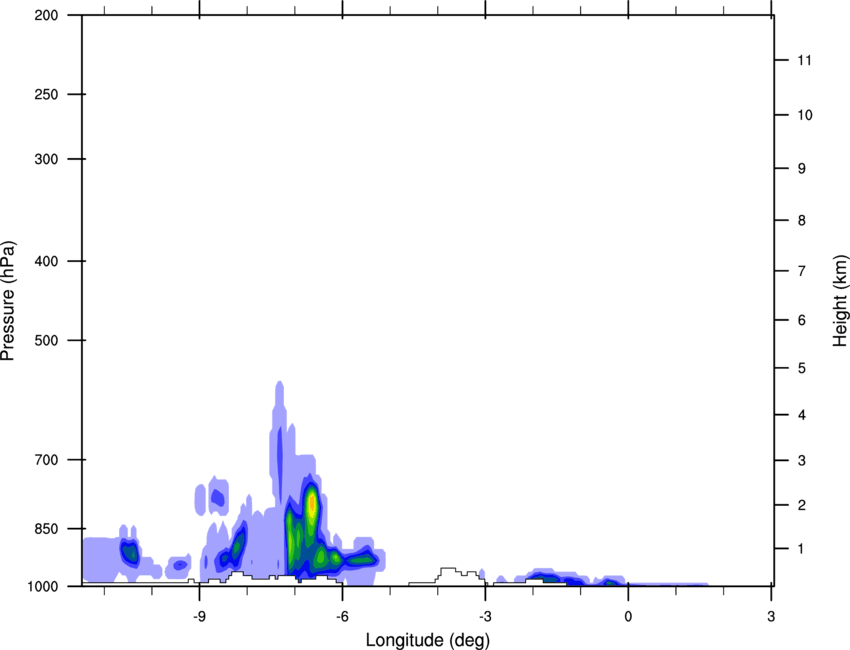Click the 9 km height label
This screenshot has height=650, width=850.
[802, 169]
